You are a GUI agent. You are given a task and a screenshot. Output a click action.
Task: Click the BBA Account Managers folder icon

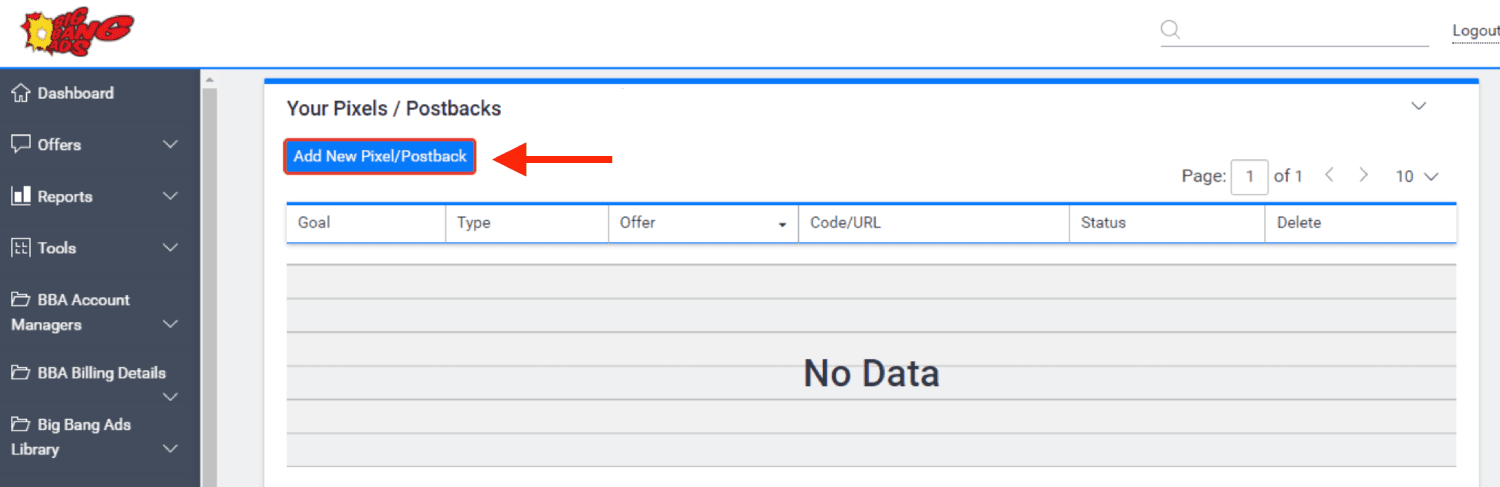click(20, 300)
